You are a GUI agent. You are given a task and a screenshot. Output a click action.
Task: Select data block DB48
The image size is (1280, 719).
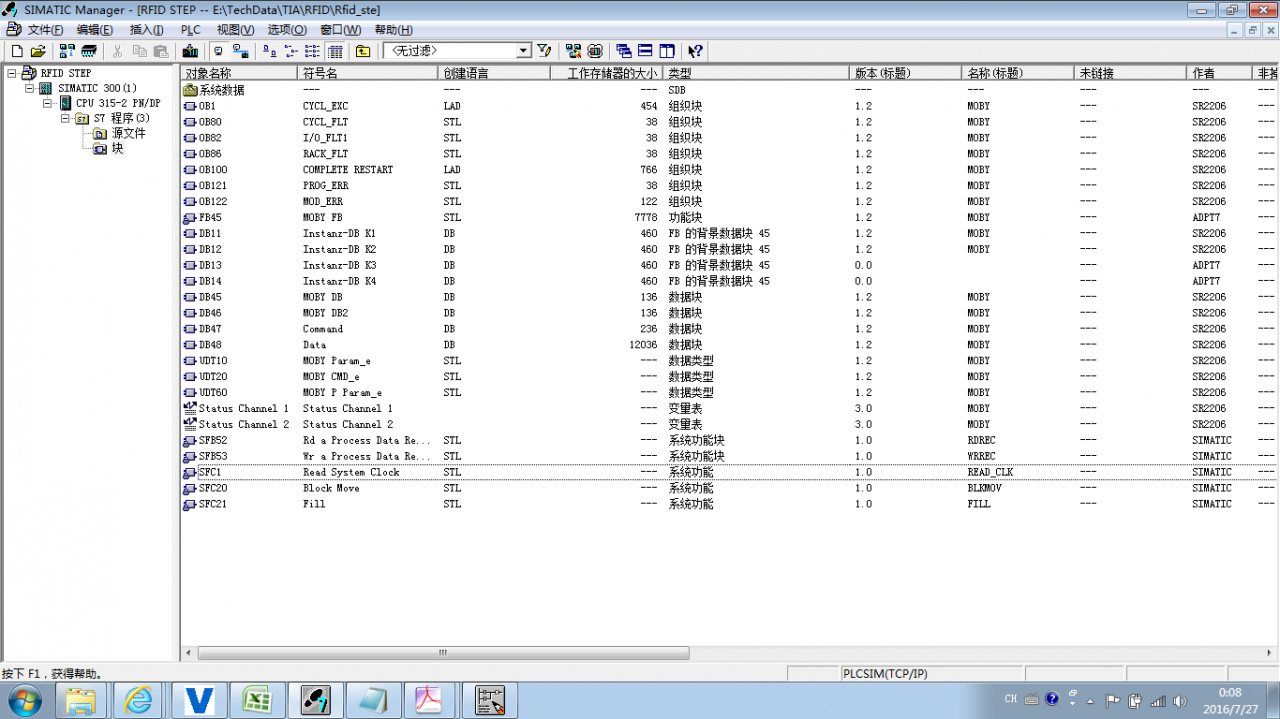(203, 345)
